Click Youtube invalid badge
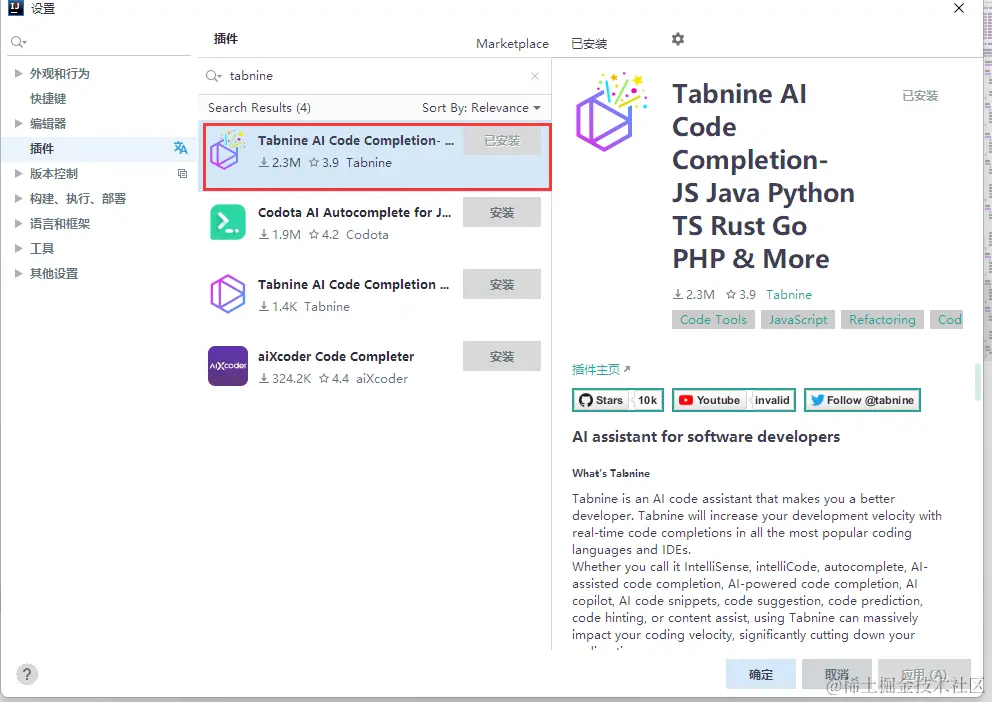 [x=733, y=400]
